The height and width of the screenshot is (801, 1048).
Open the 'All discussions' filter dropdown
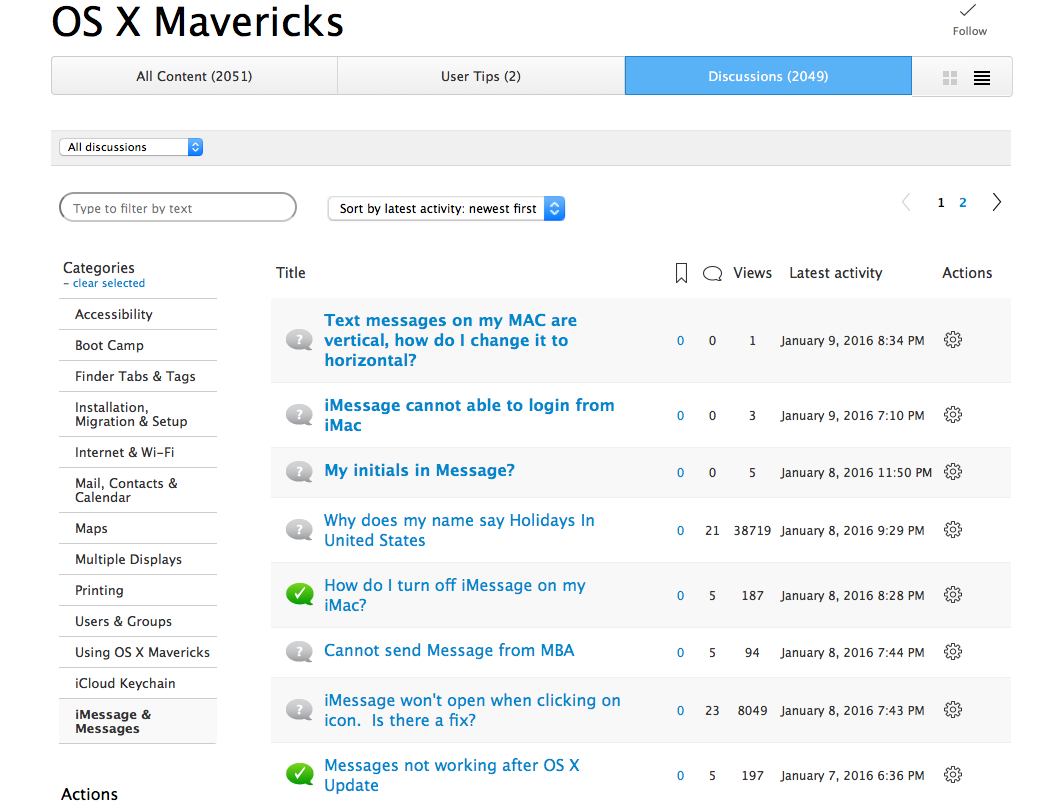131,147
